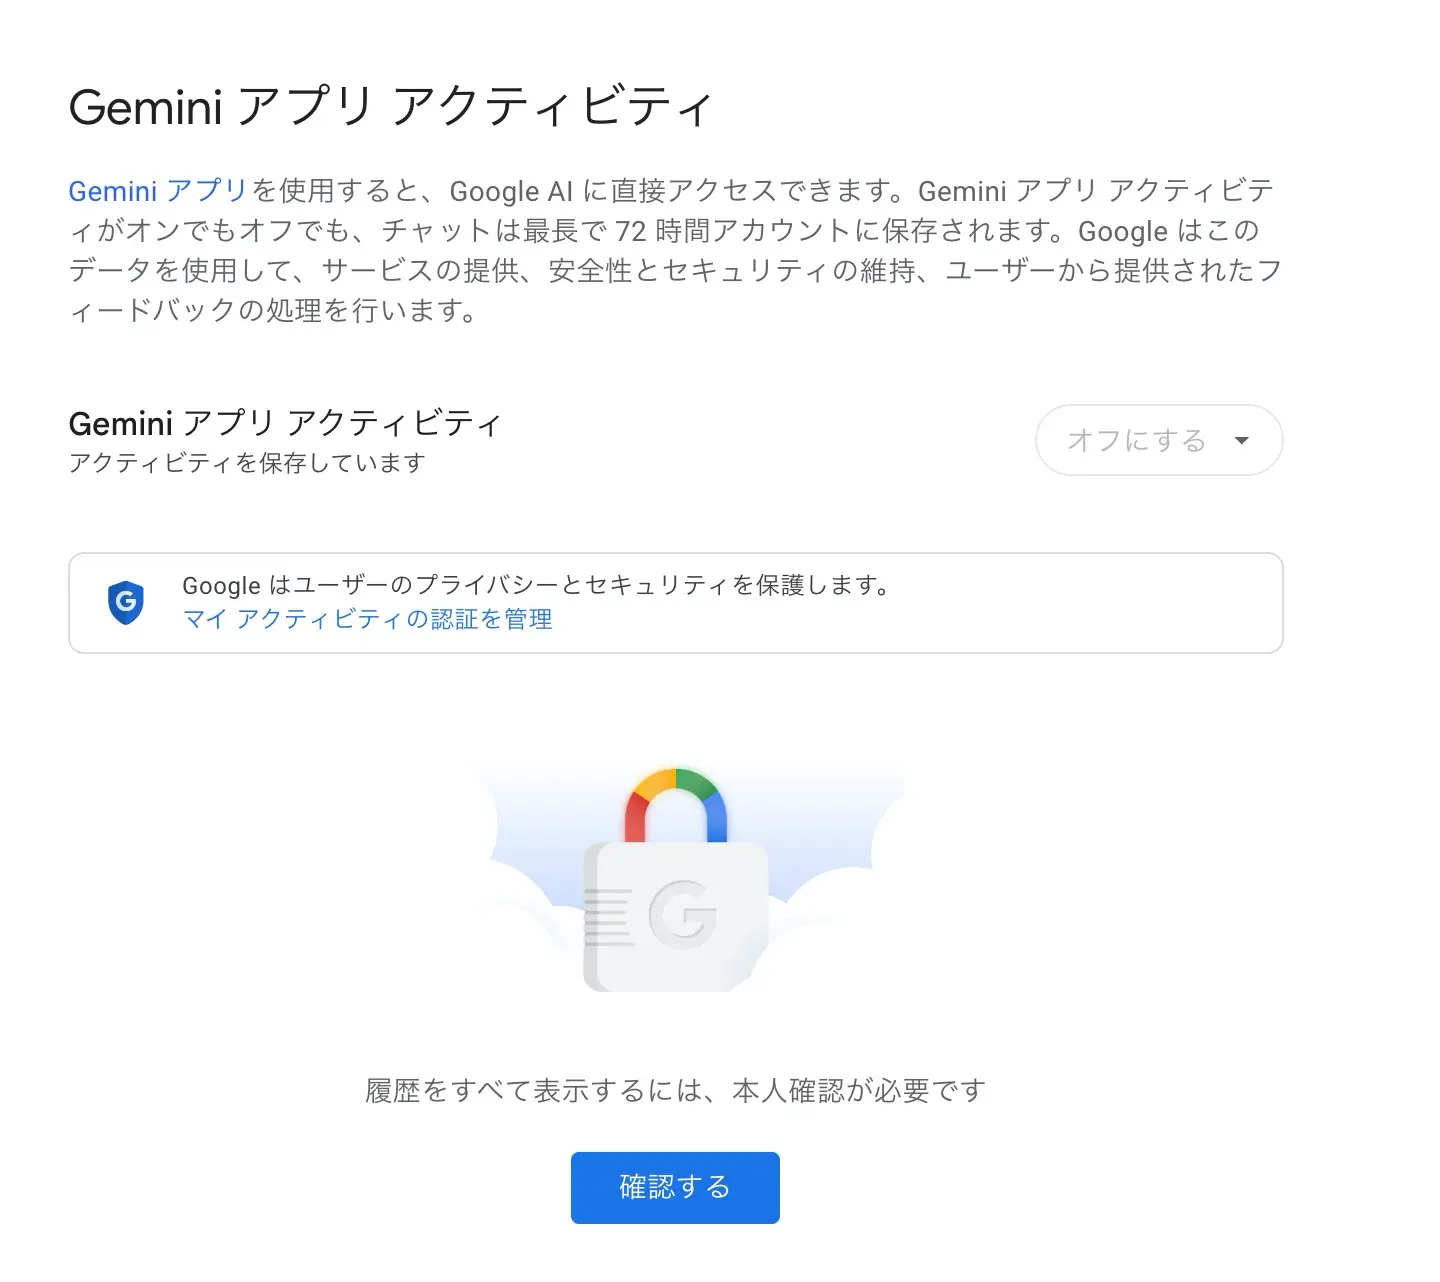Click the white padlock body illustration
The image size is (1440, 1282).
coord(676,916)
